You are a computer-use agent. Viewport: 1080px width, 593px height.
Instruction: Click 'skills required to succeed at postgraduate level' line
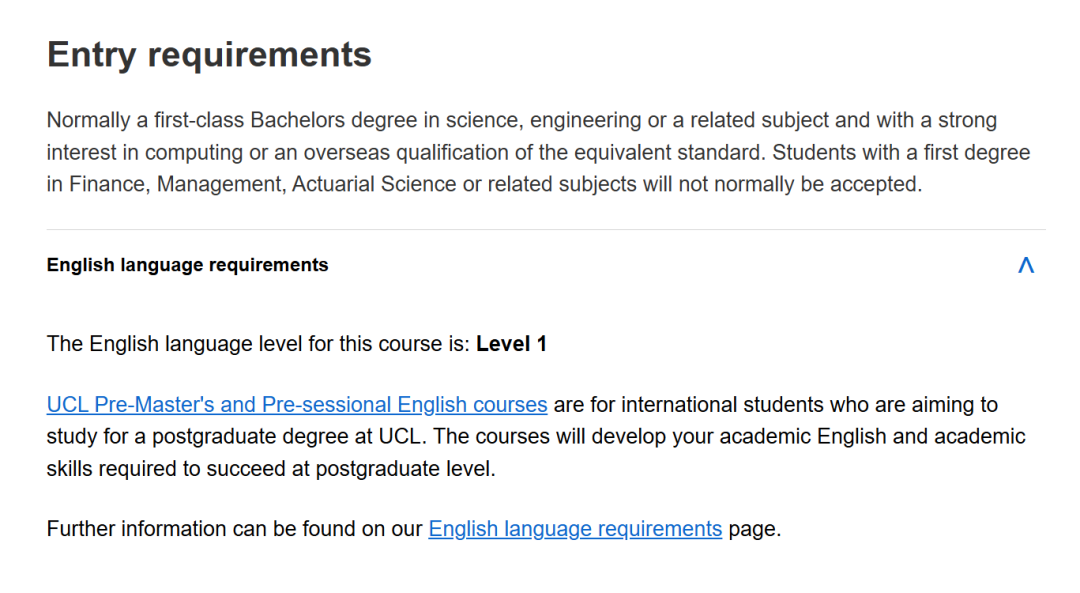(270, 469)
